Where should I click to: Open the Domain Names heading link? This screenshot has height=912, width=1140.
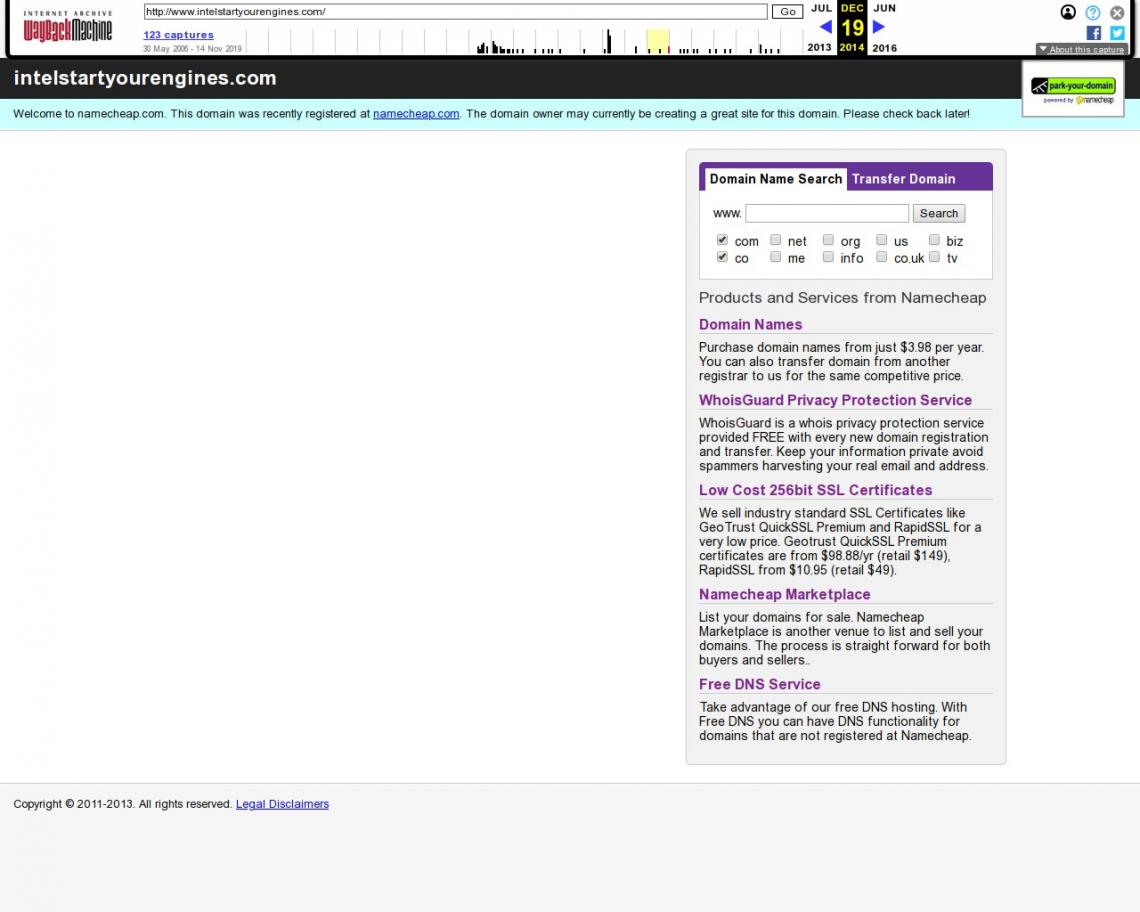(750, 324)
